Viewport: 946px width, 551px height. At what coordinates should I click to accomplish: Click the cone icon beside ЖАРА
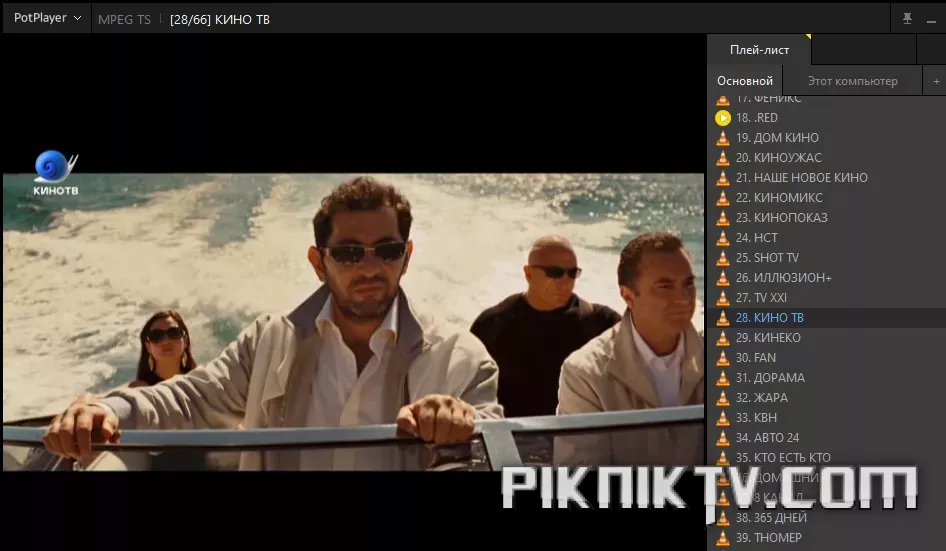723,397
